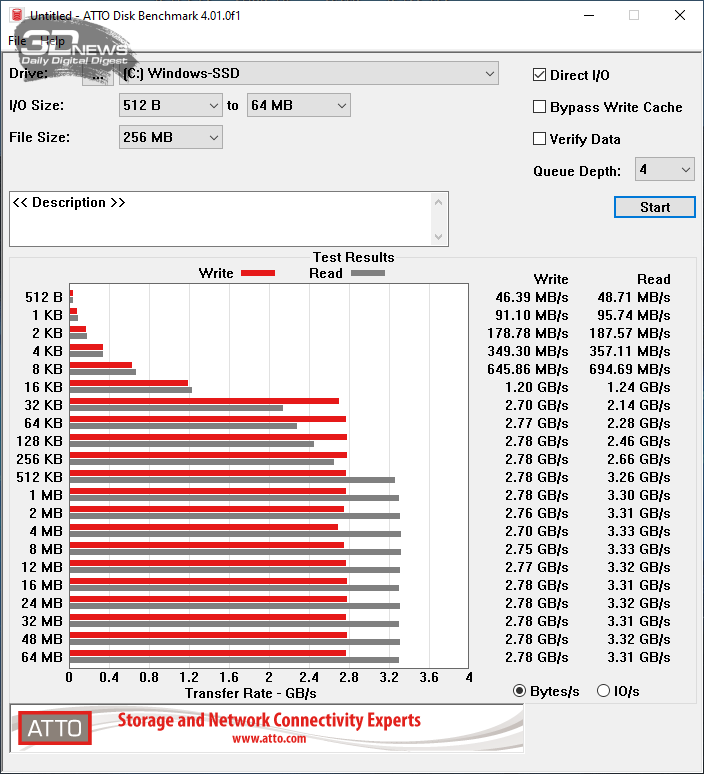
Task: Click the '3.26 GB/s' read value
Action: pos(639,477)
